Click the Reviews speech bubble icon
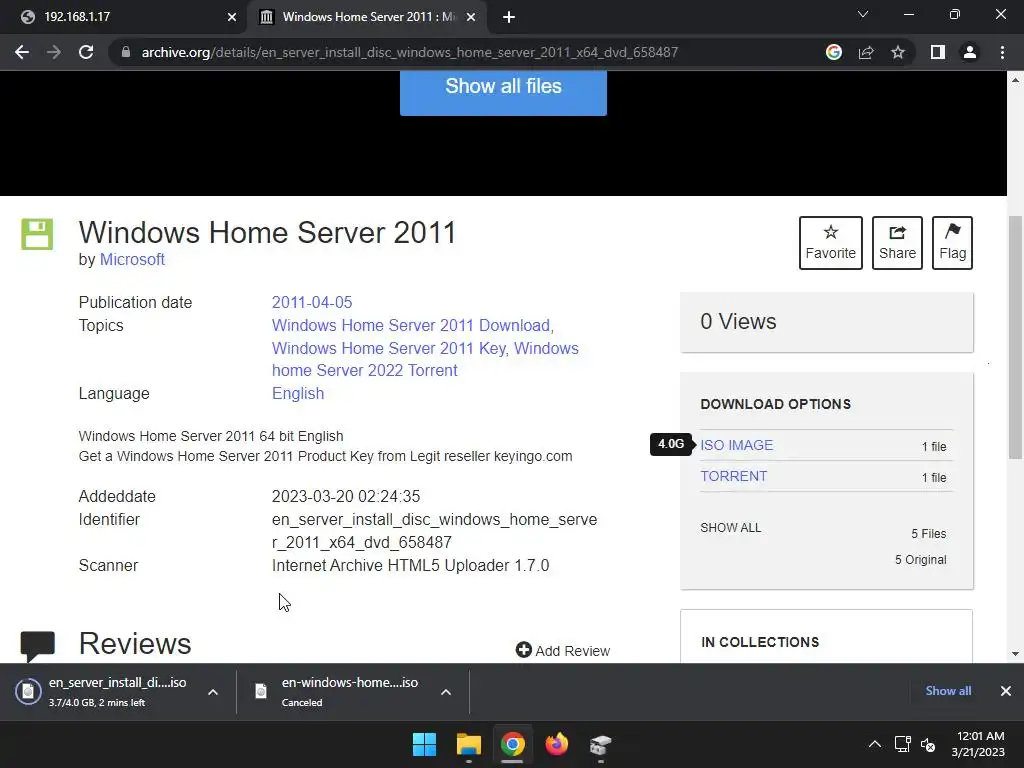1024x768 pixels. tap(37, 646)
